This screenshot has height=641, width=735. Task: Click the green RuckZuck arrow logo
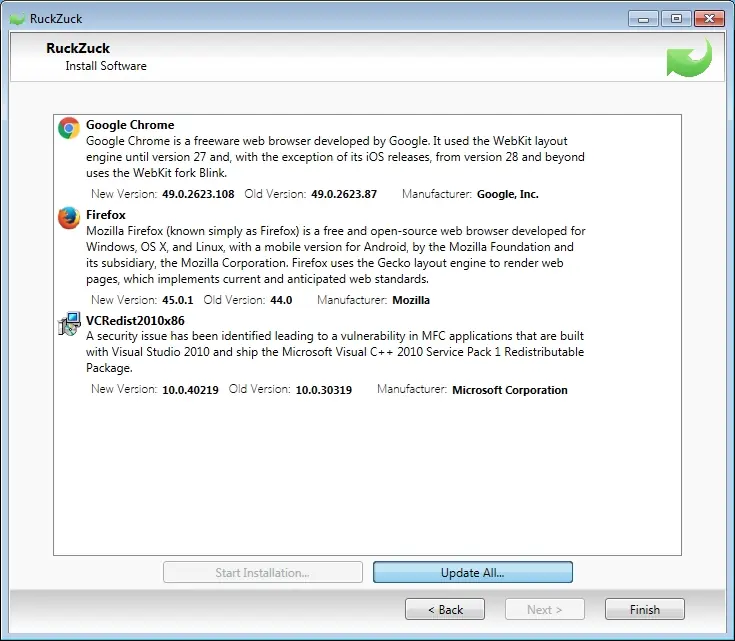689,58
